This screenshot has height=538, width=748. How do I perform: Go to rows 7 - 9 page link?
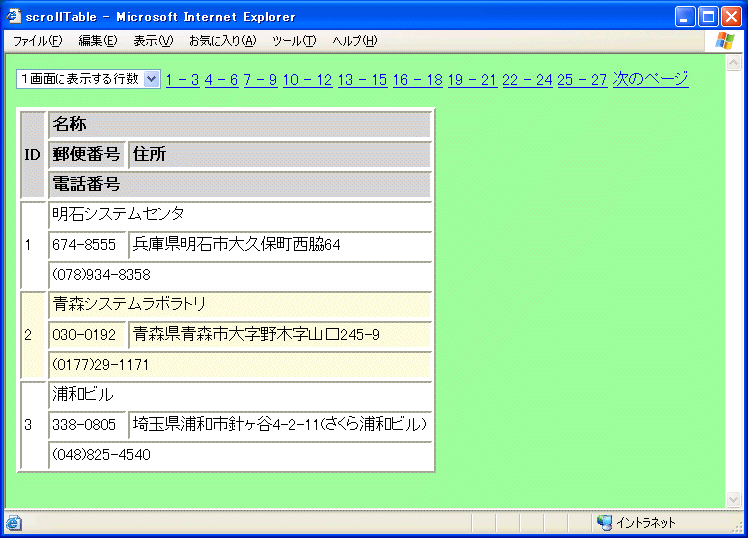pyautogui.click(x=260, y=80)
